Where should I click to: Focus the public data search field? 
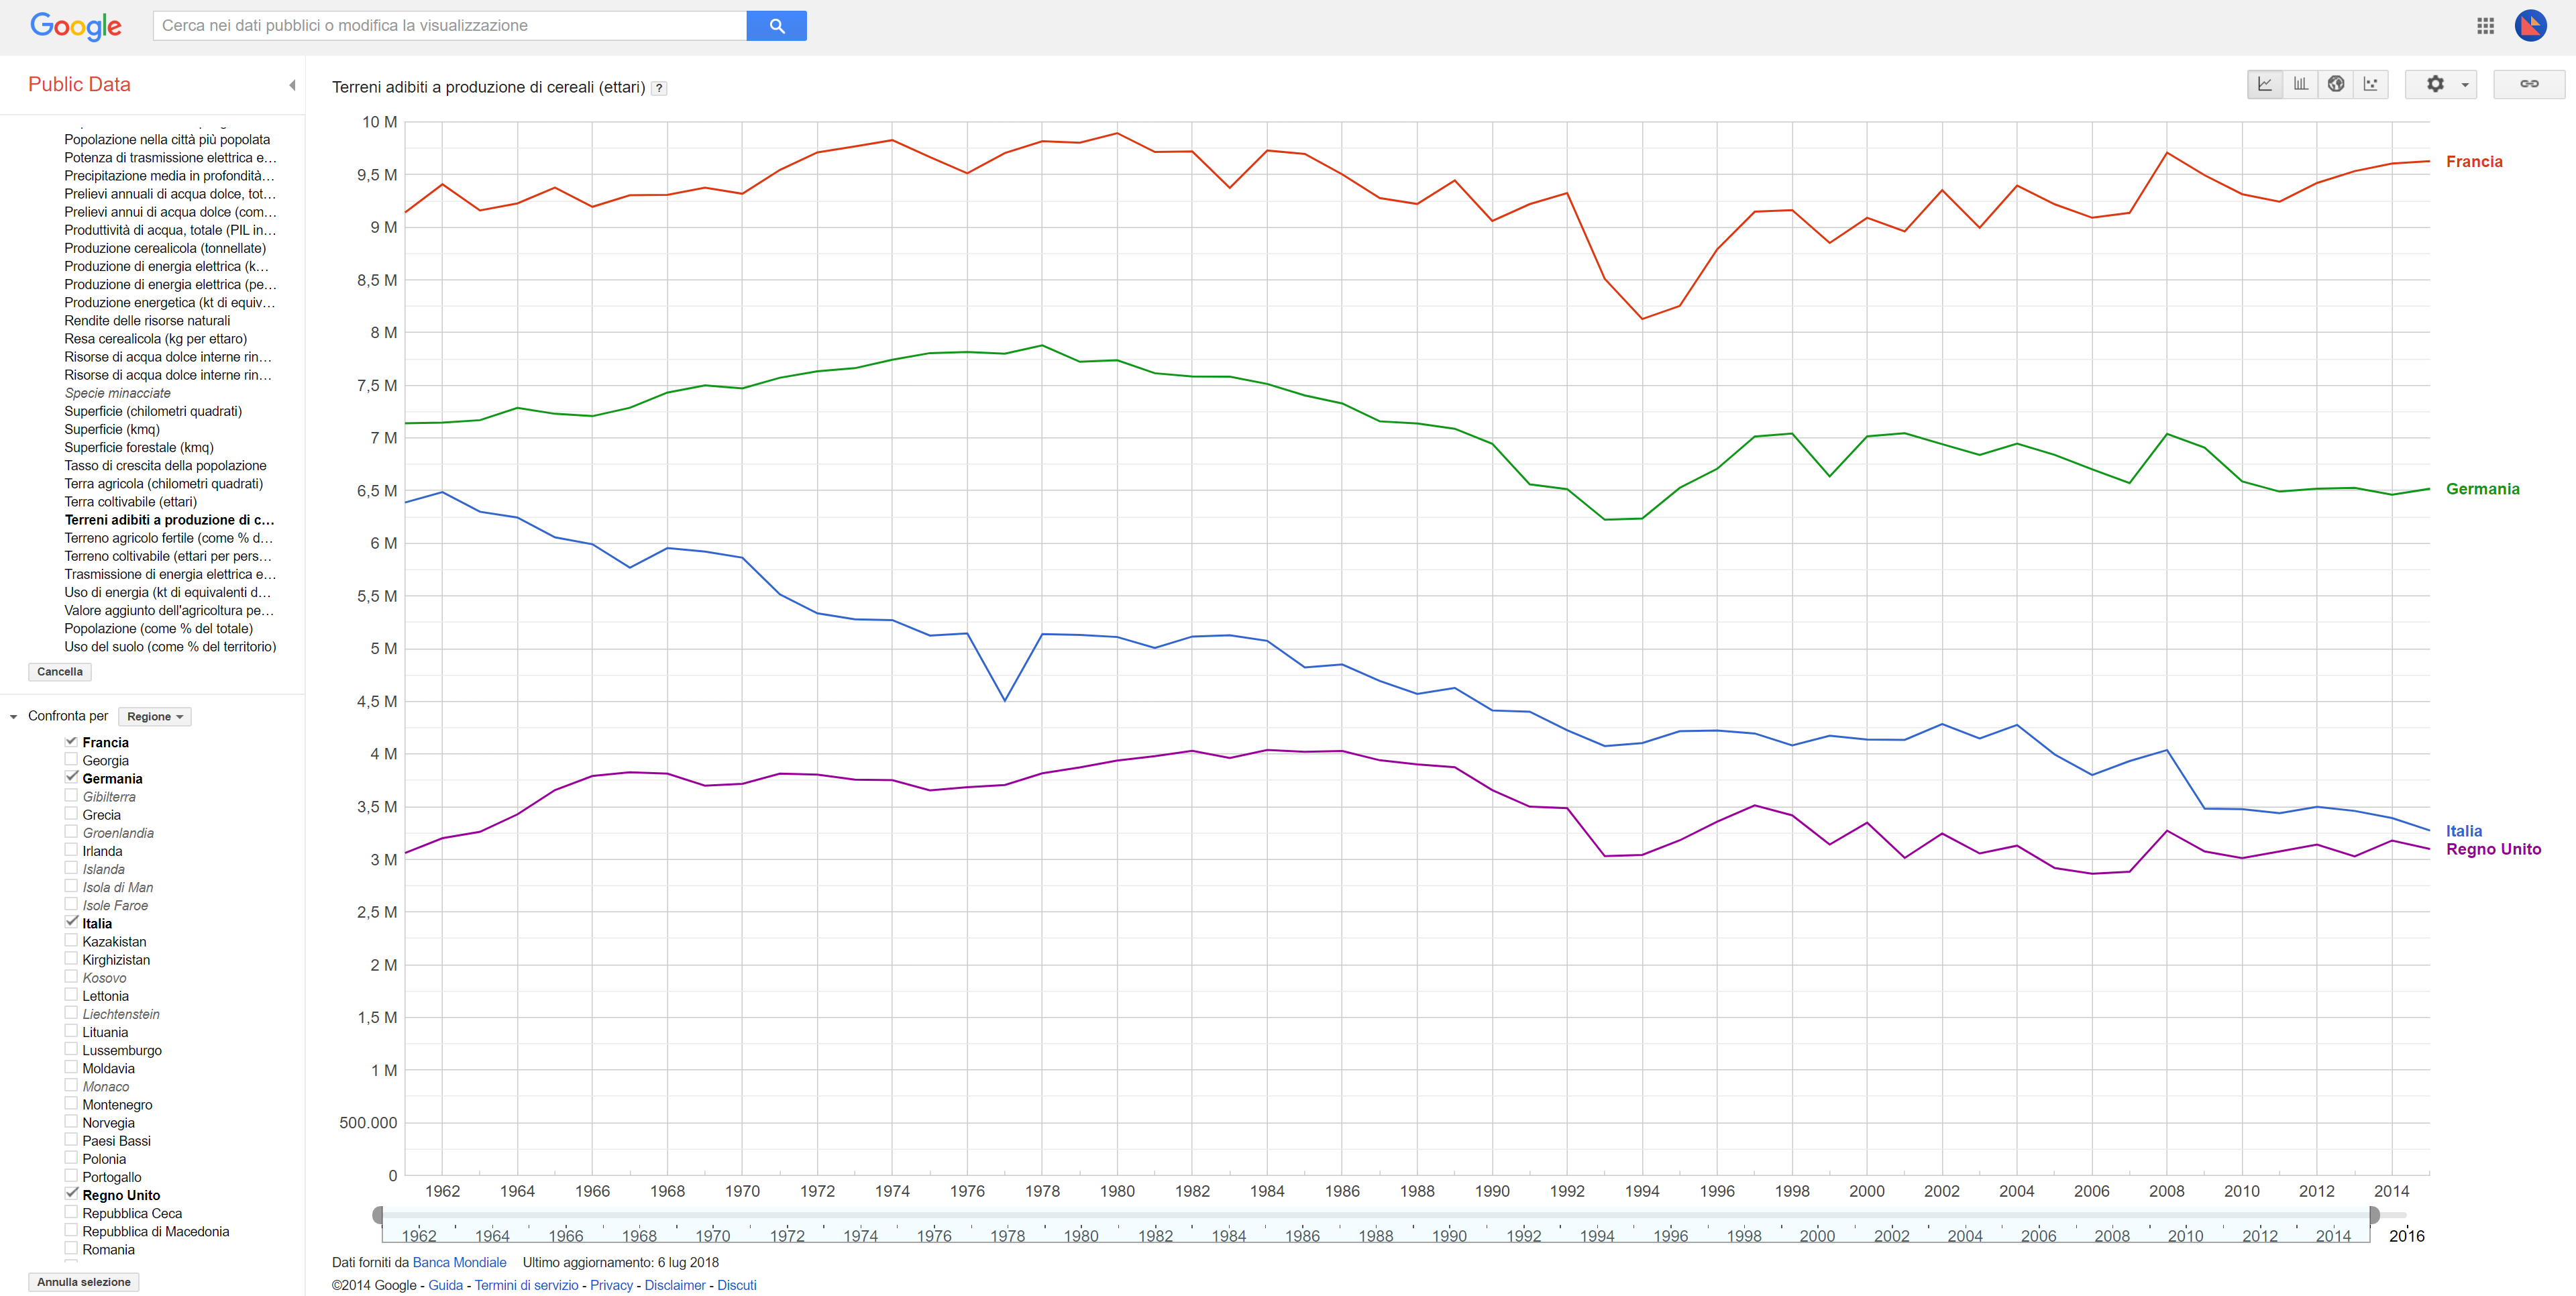[x=450, y=26]
